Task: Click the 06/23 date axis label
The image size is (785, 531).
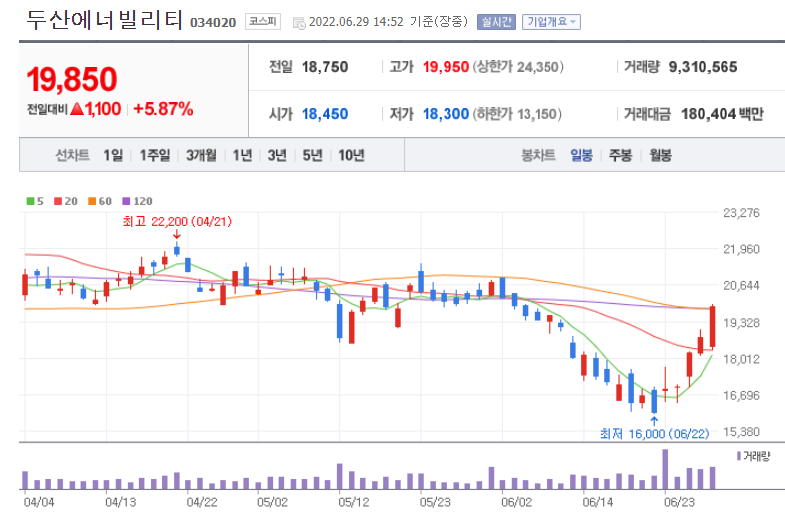Action: 679,502
